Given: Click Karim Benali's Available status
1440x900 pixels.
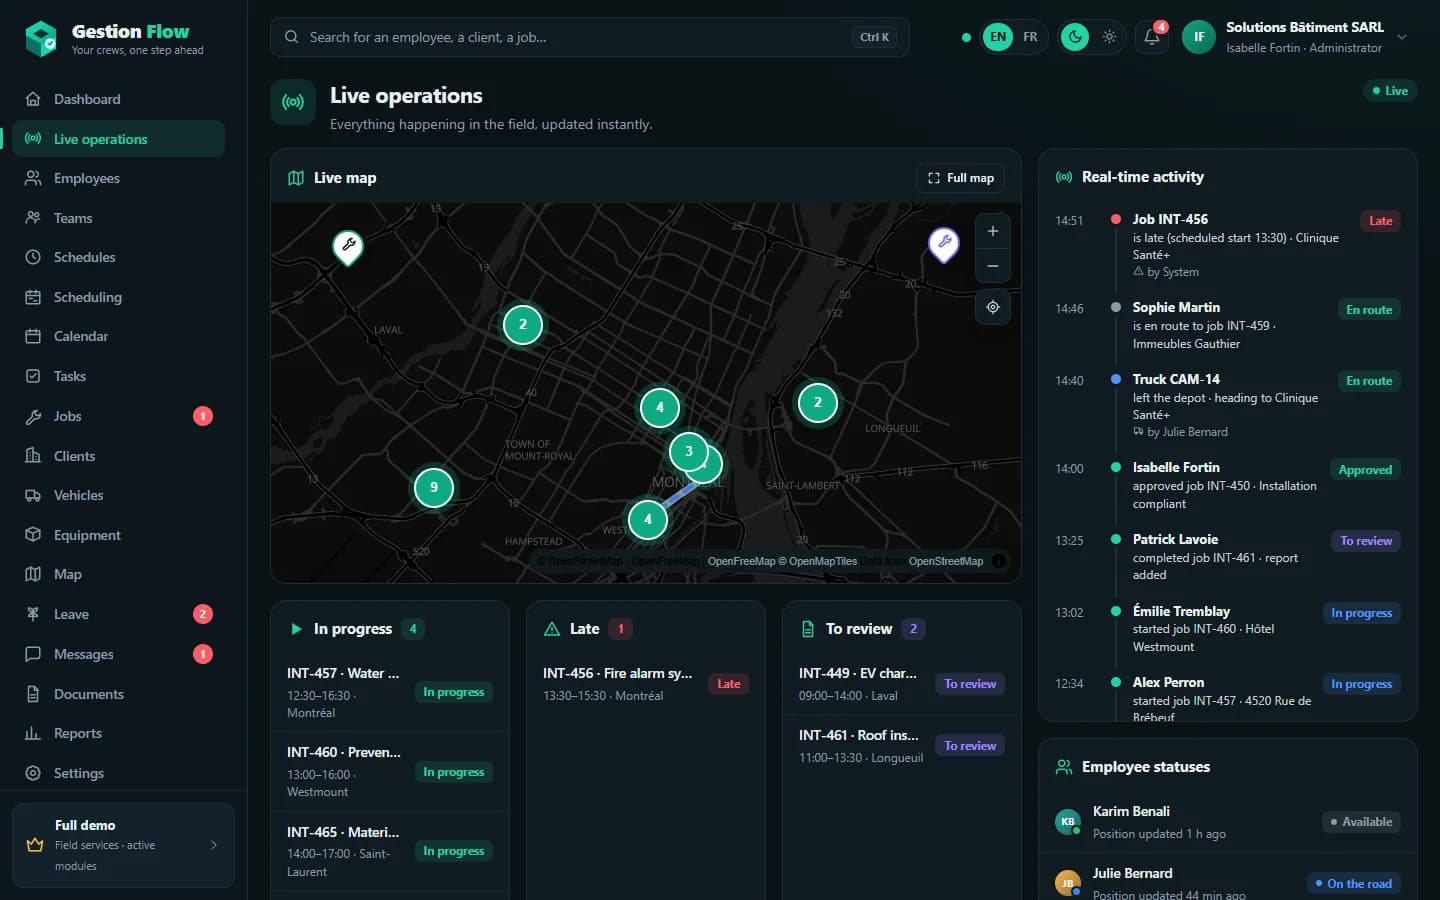Looking at the screenshot, I should 1360,822.
